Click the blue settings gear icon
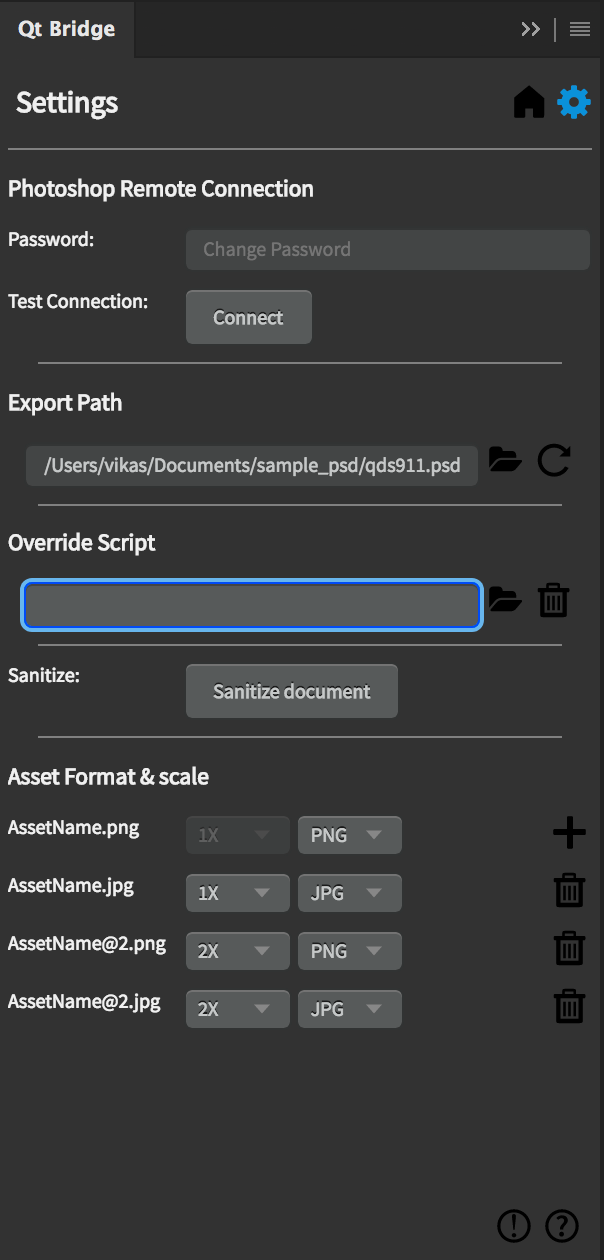 [574, 102]
